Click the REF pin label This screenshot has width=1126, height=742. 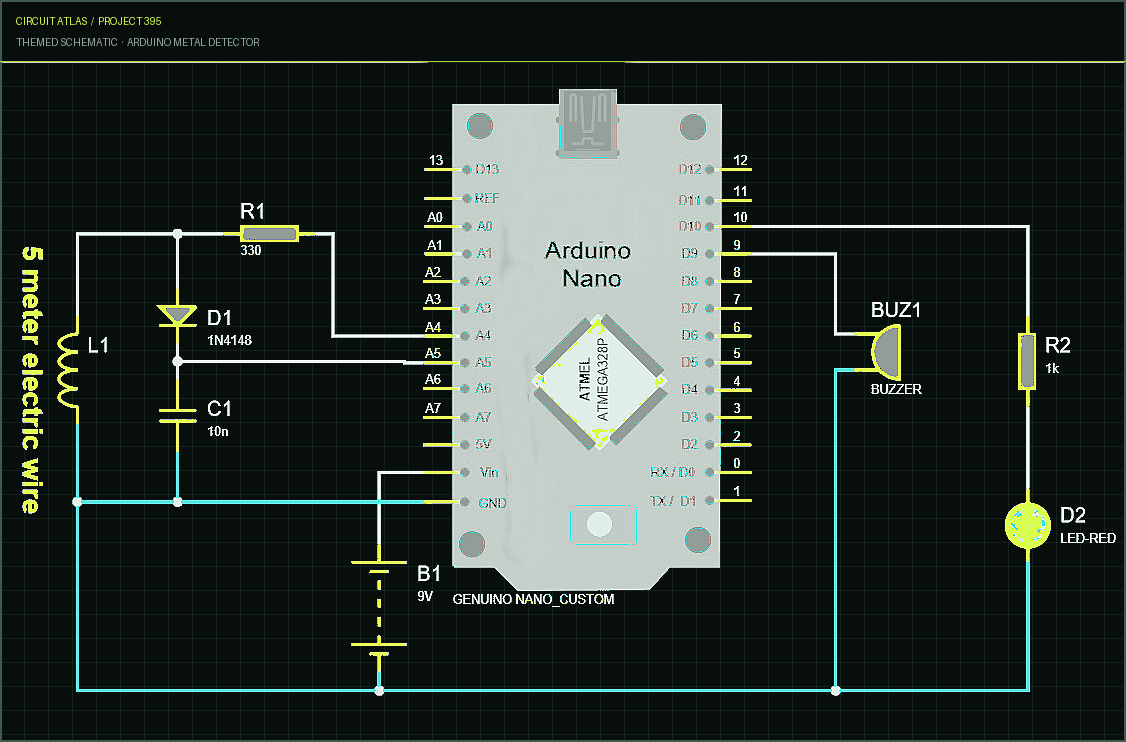point(486,198)
